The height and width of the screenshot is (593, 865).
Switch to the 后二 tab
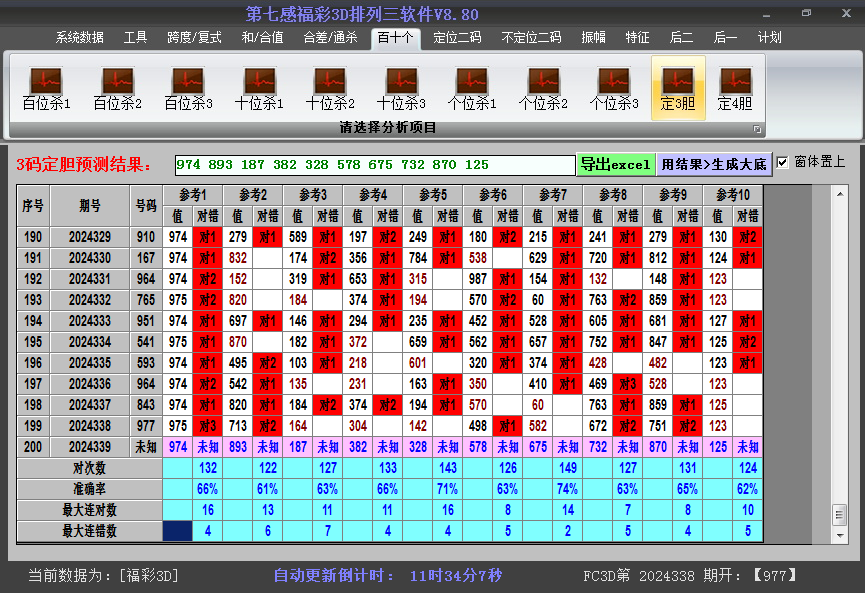coord(681,38)
